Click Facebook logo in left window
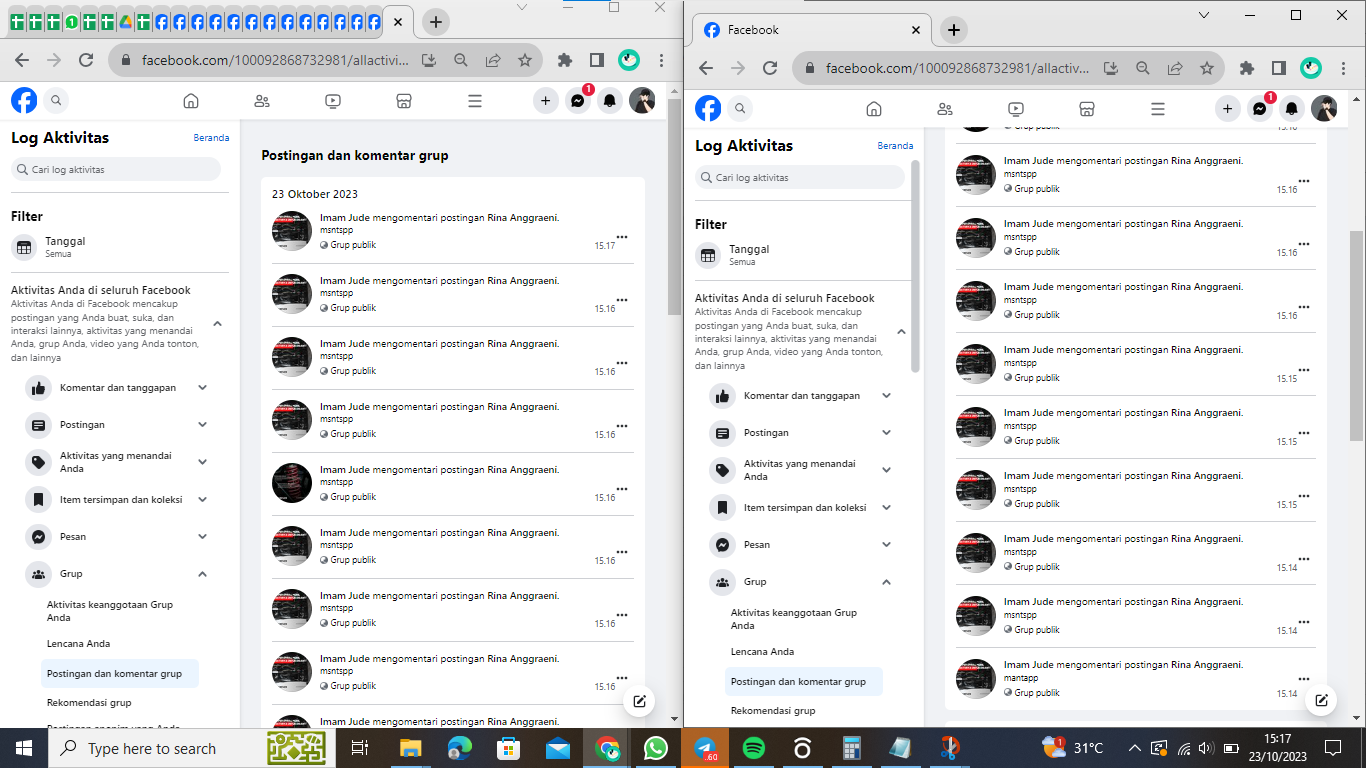The image size is (1366, 768). 24,100
